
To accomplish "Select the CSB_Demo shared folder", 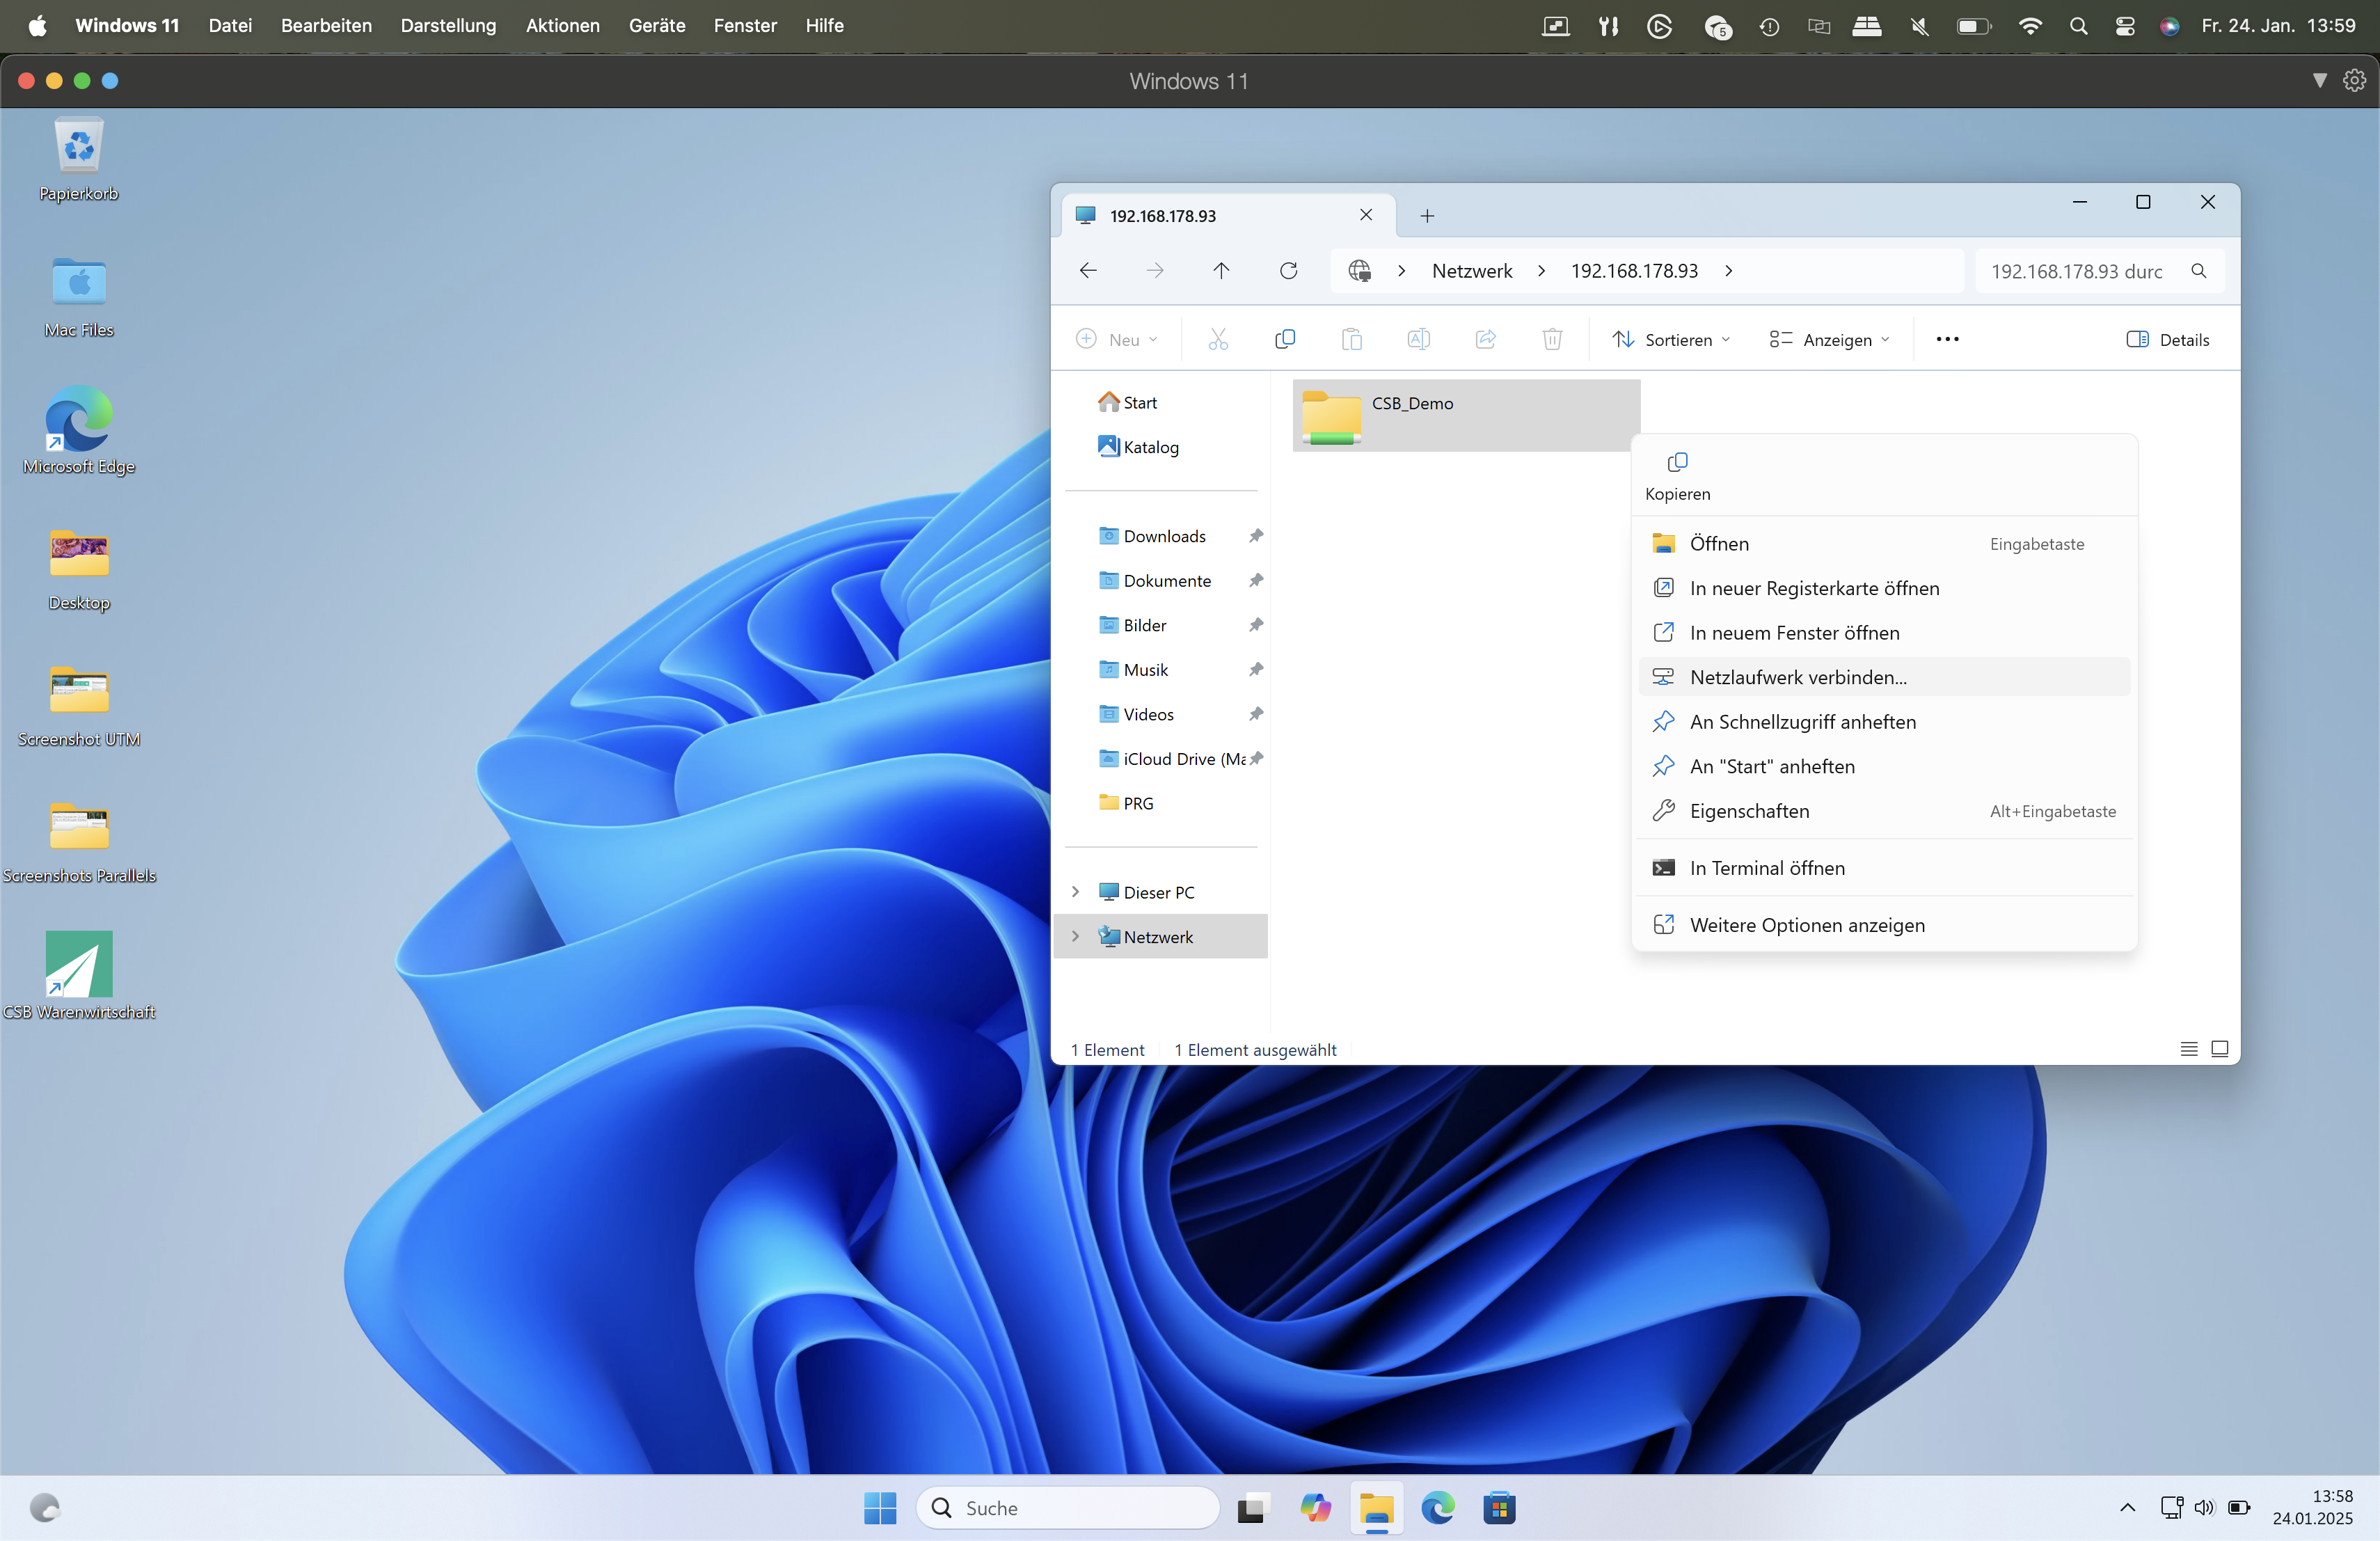I will (1466, 415).
